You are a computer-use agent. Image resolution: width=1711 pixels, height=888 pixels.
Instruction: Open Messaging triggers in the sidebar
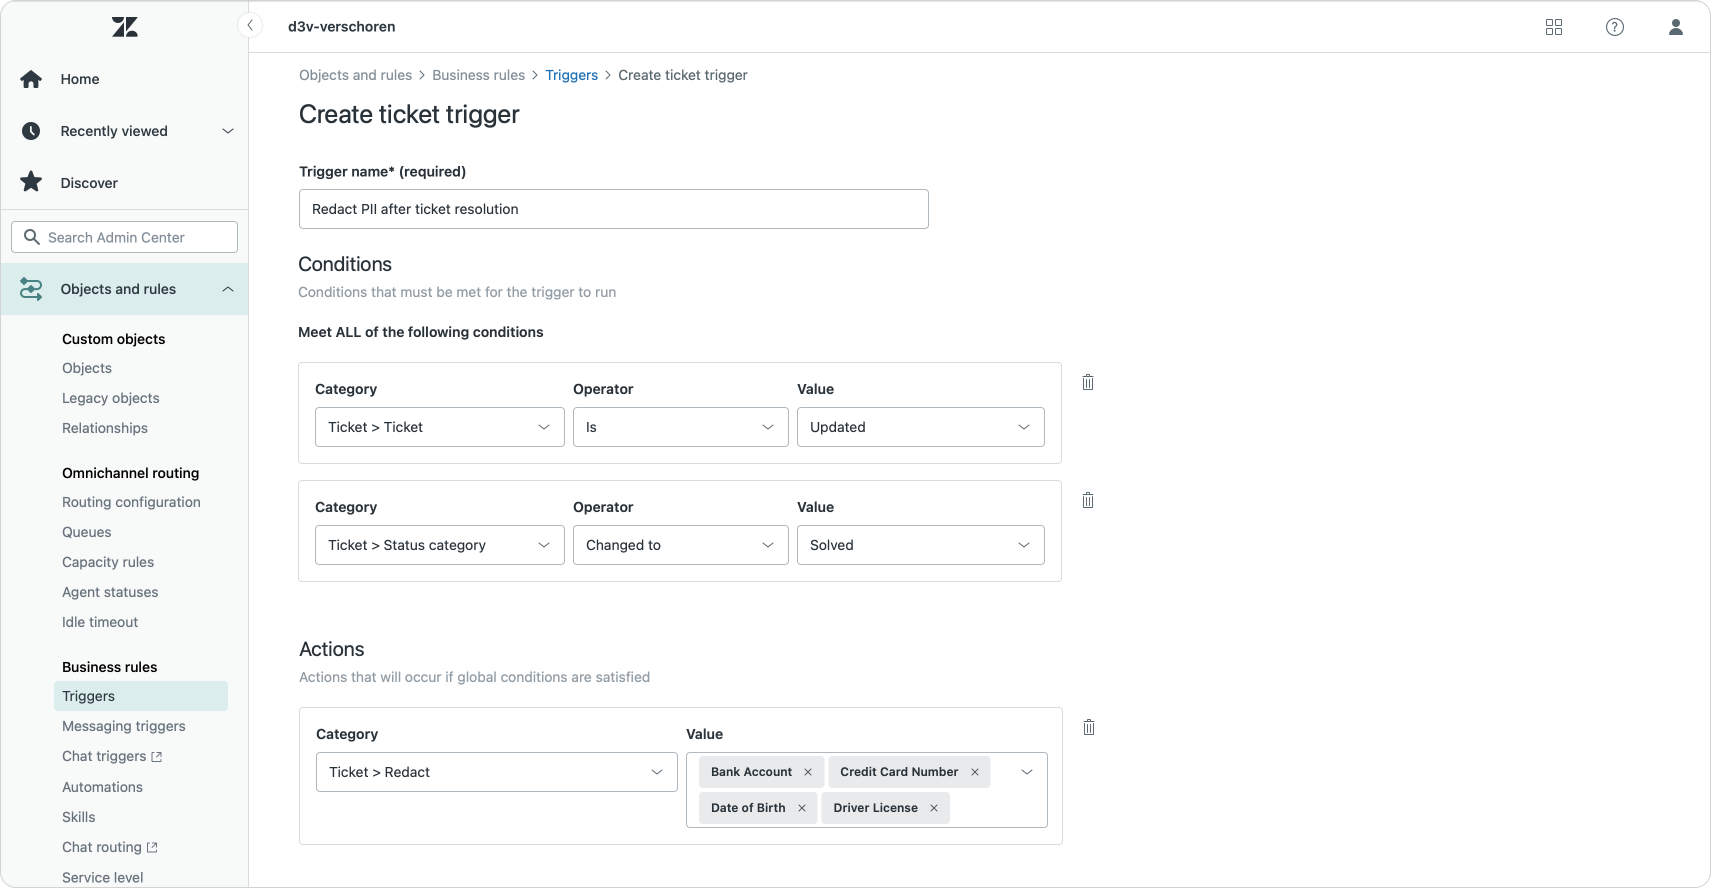click(x=124, y=726)
